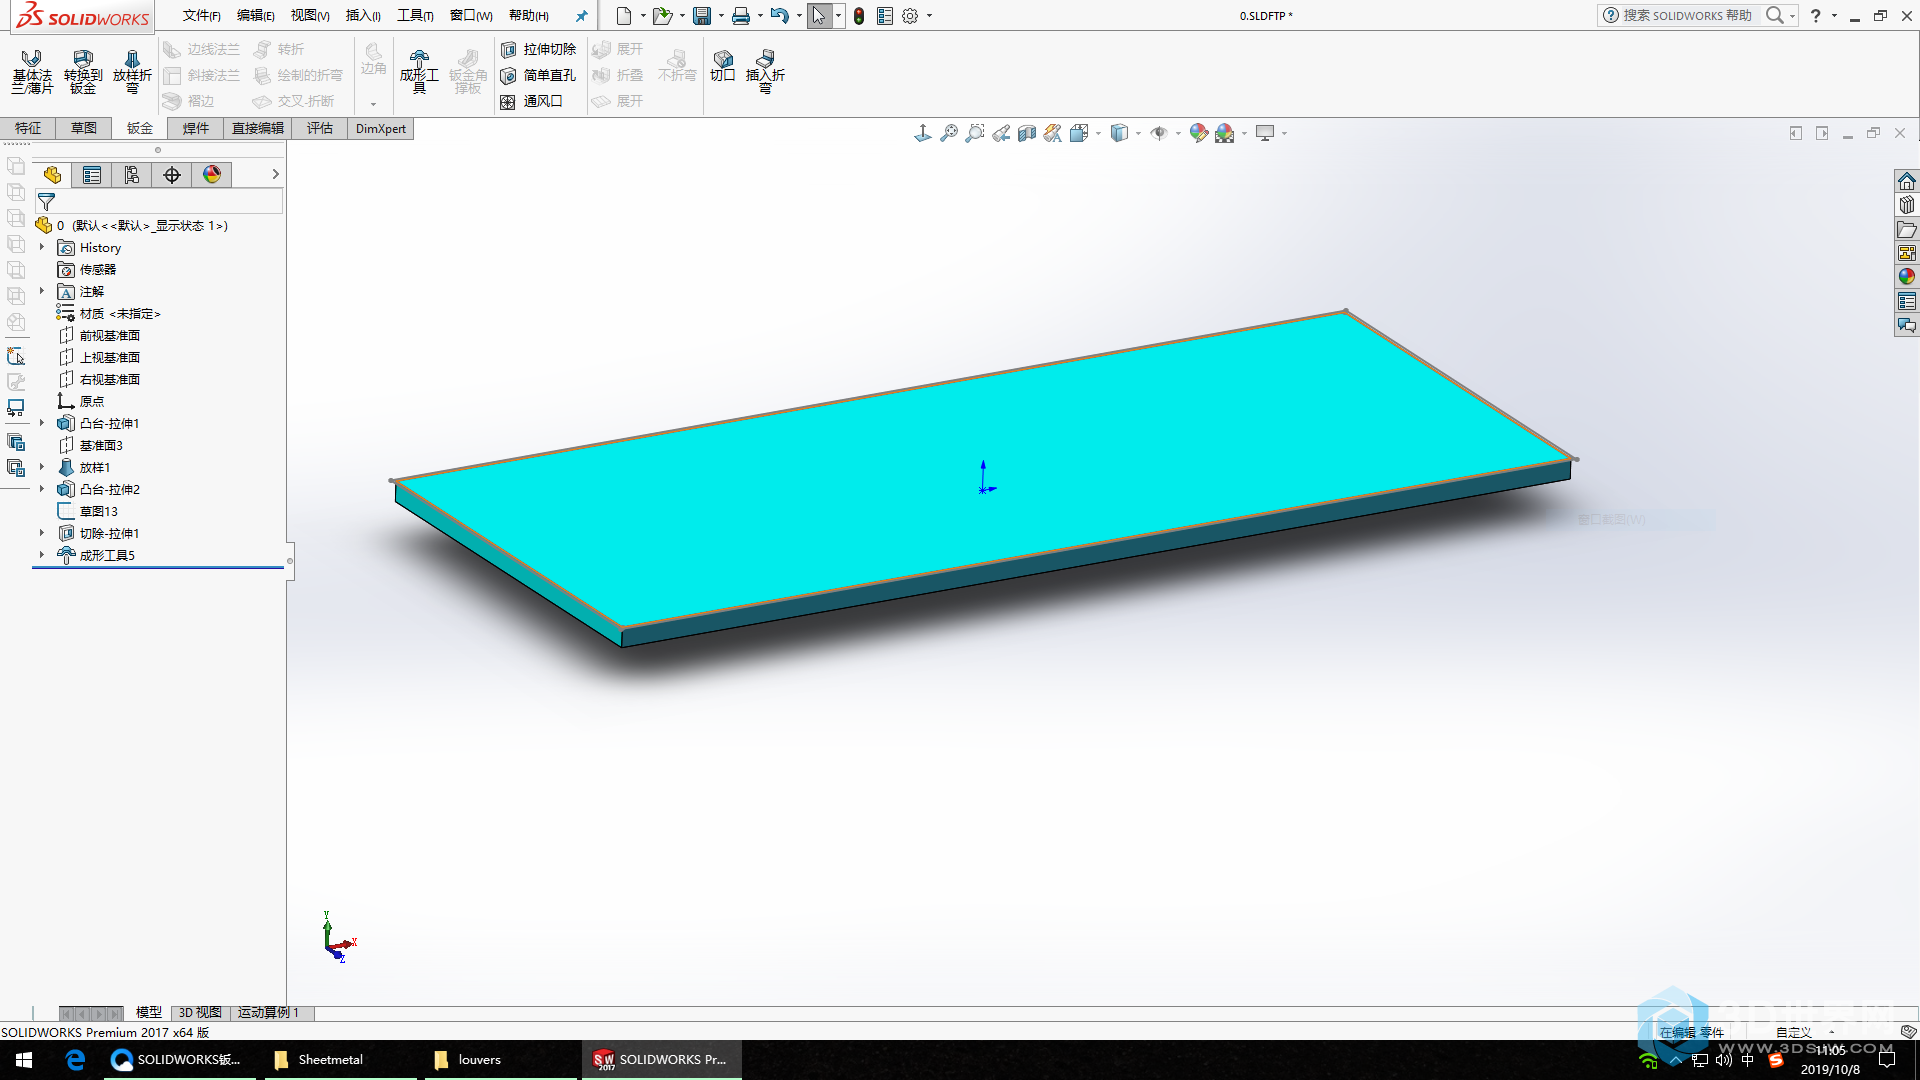Open the Windows Start button
1920x1080 pixels.
(x=24, y=1060)
